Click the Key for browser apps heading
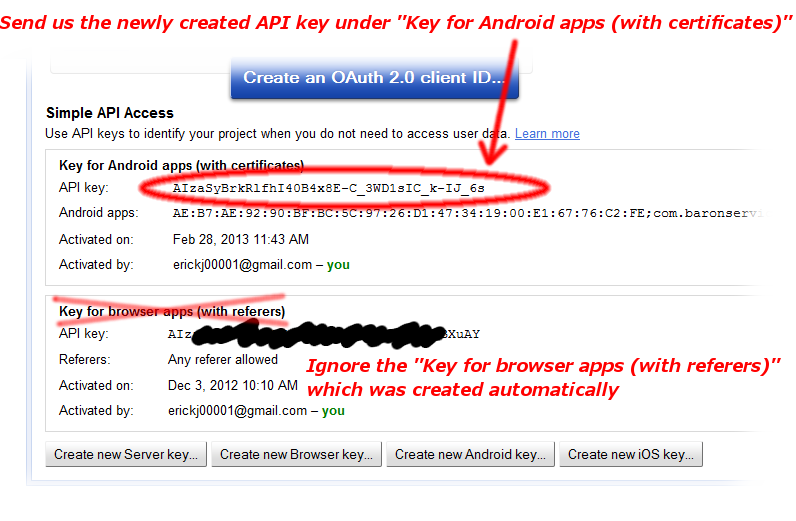Image resolution: width=796 pixels, height=521 pixels. point(172,311)
